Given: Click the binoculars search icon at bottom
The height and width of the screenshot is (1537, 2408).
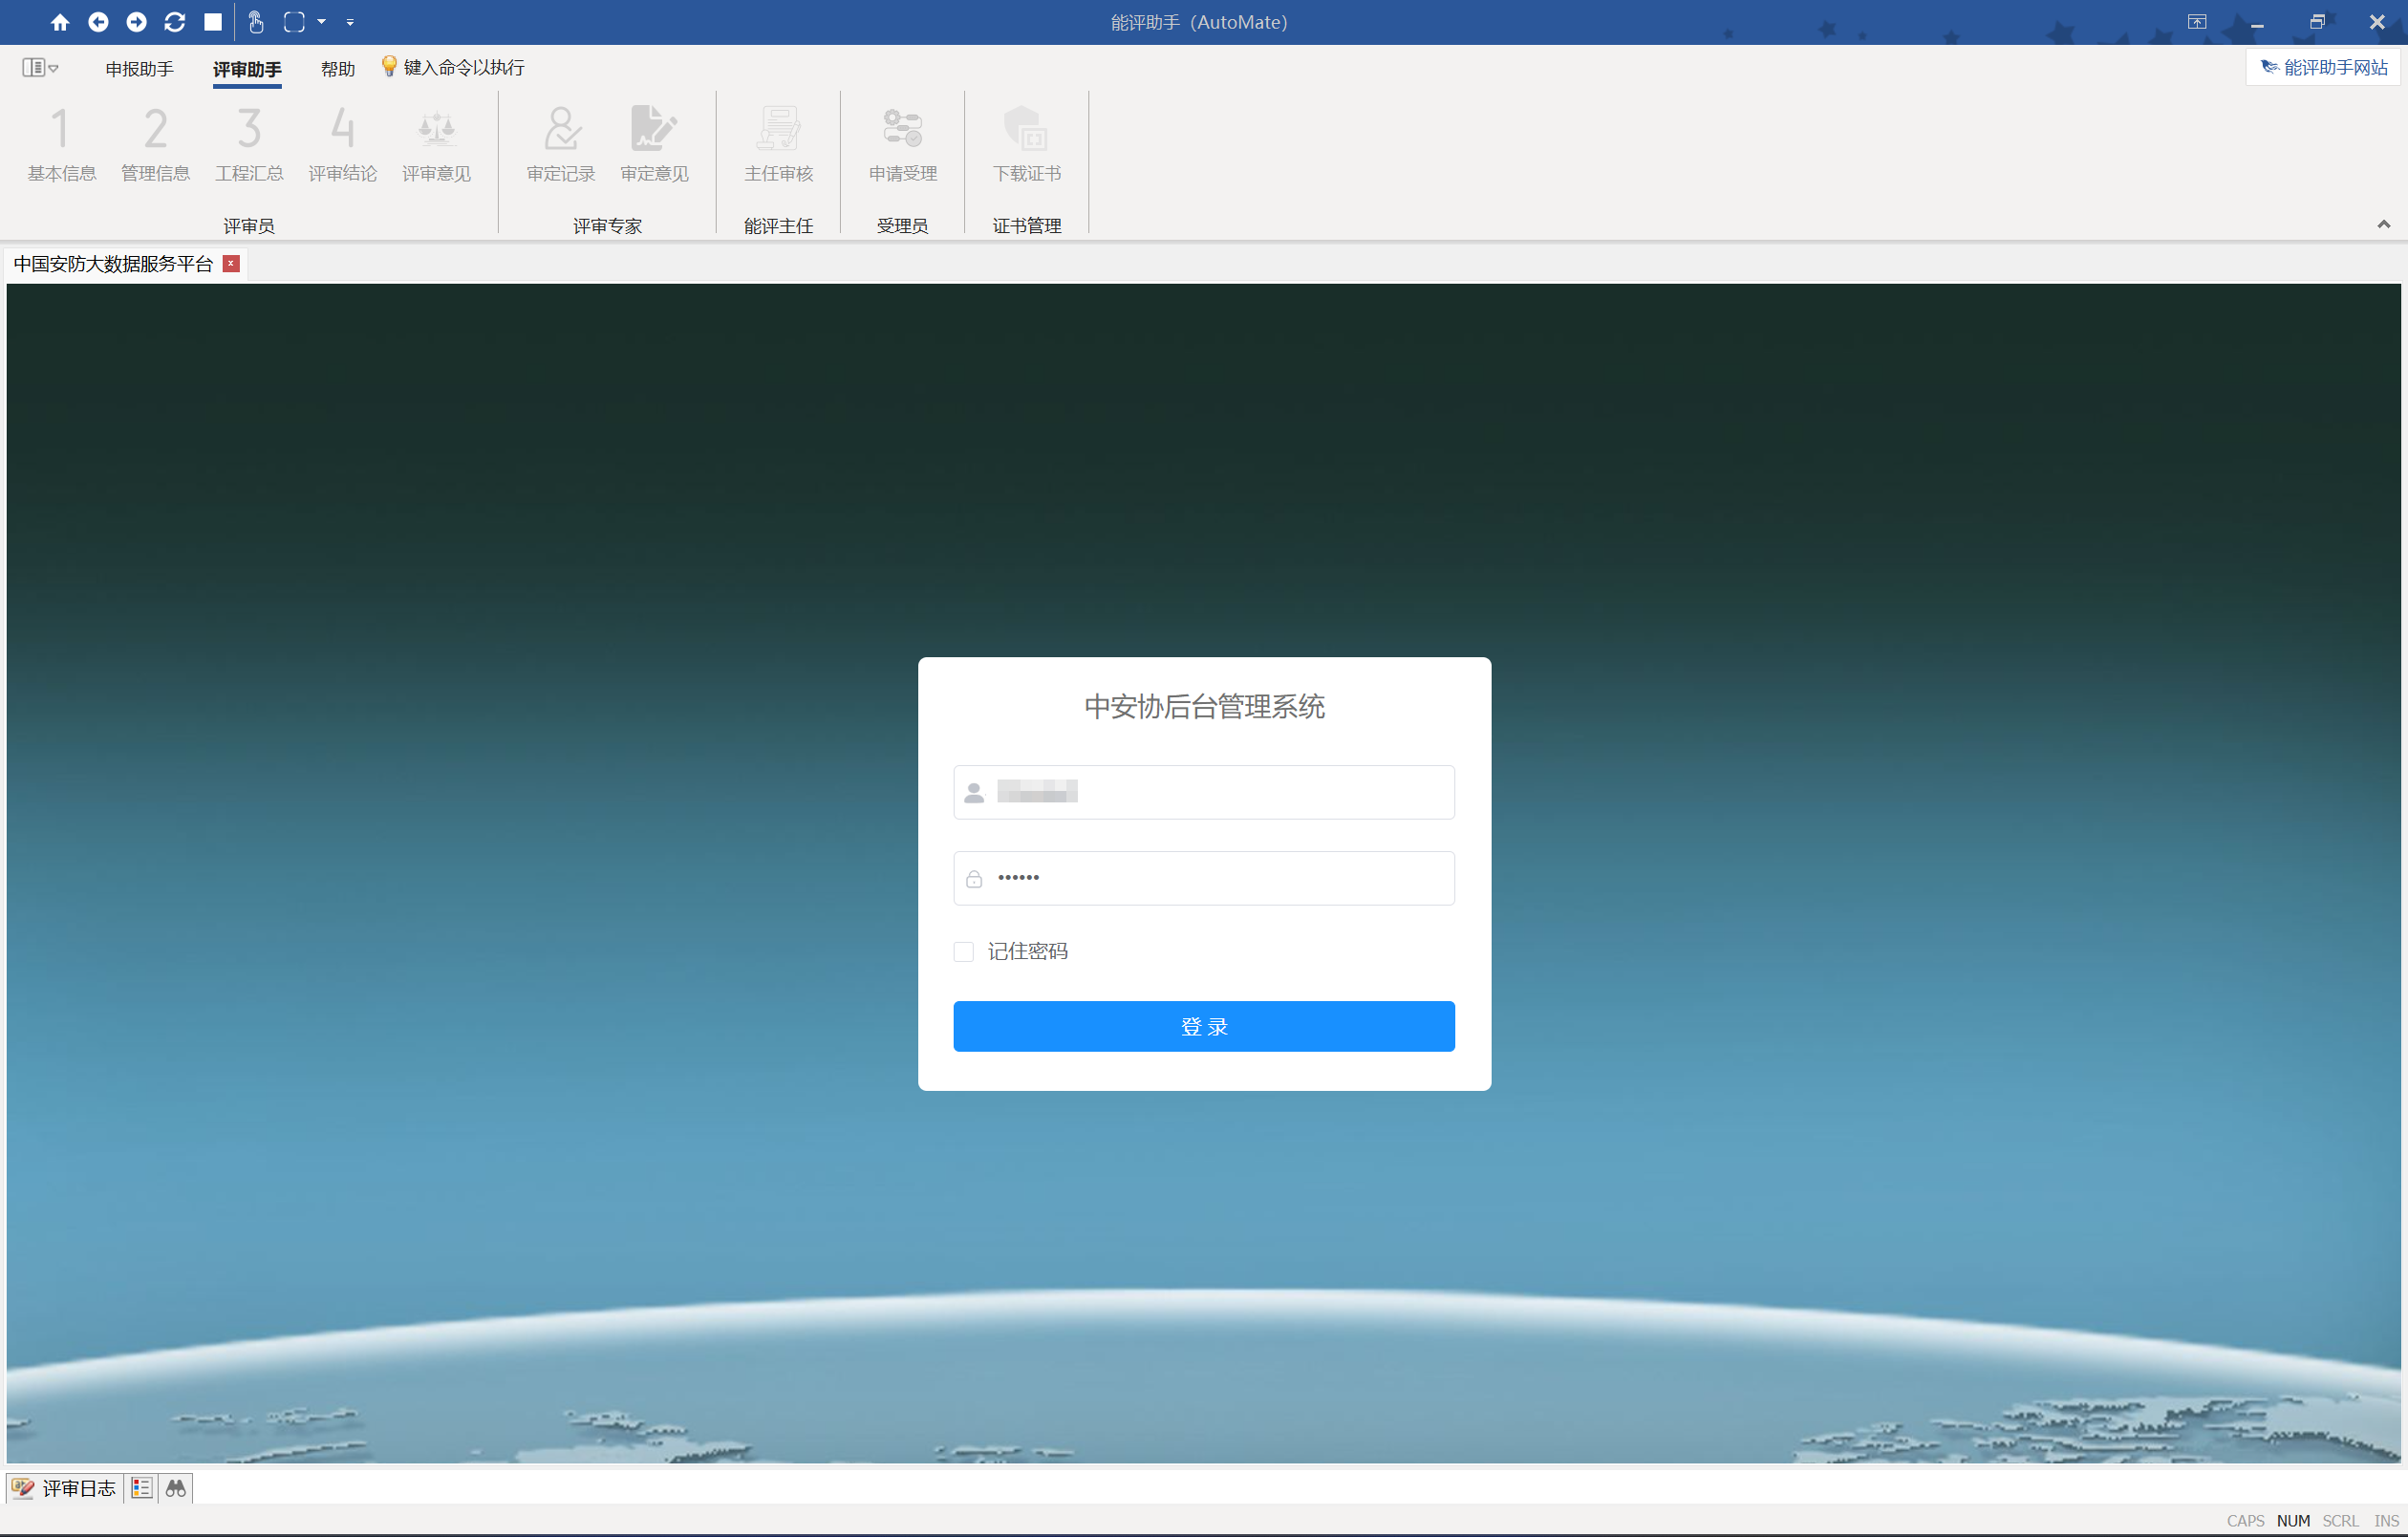Looking at the screenshot, I should click(176, 1488).
